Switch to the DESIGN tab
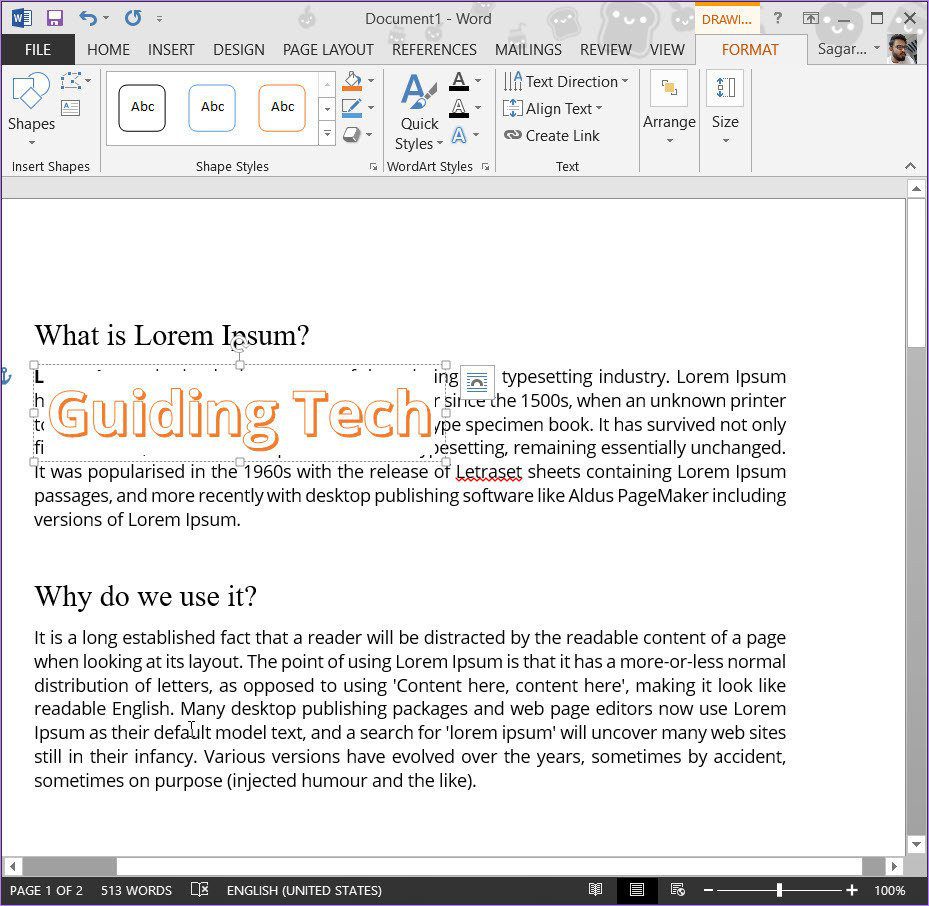The height and width of the screenshot is (906, 929). tap(239, 50)
